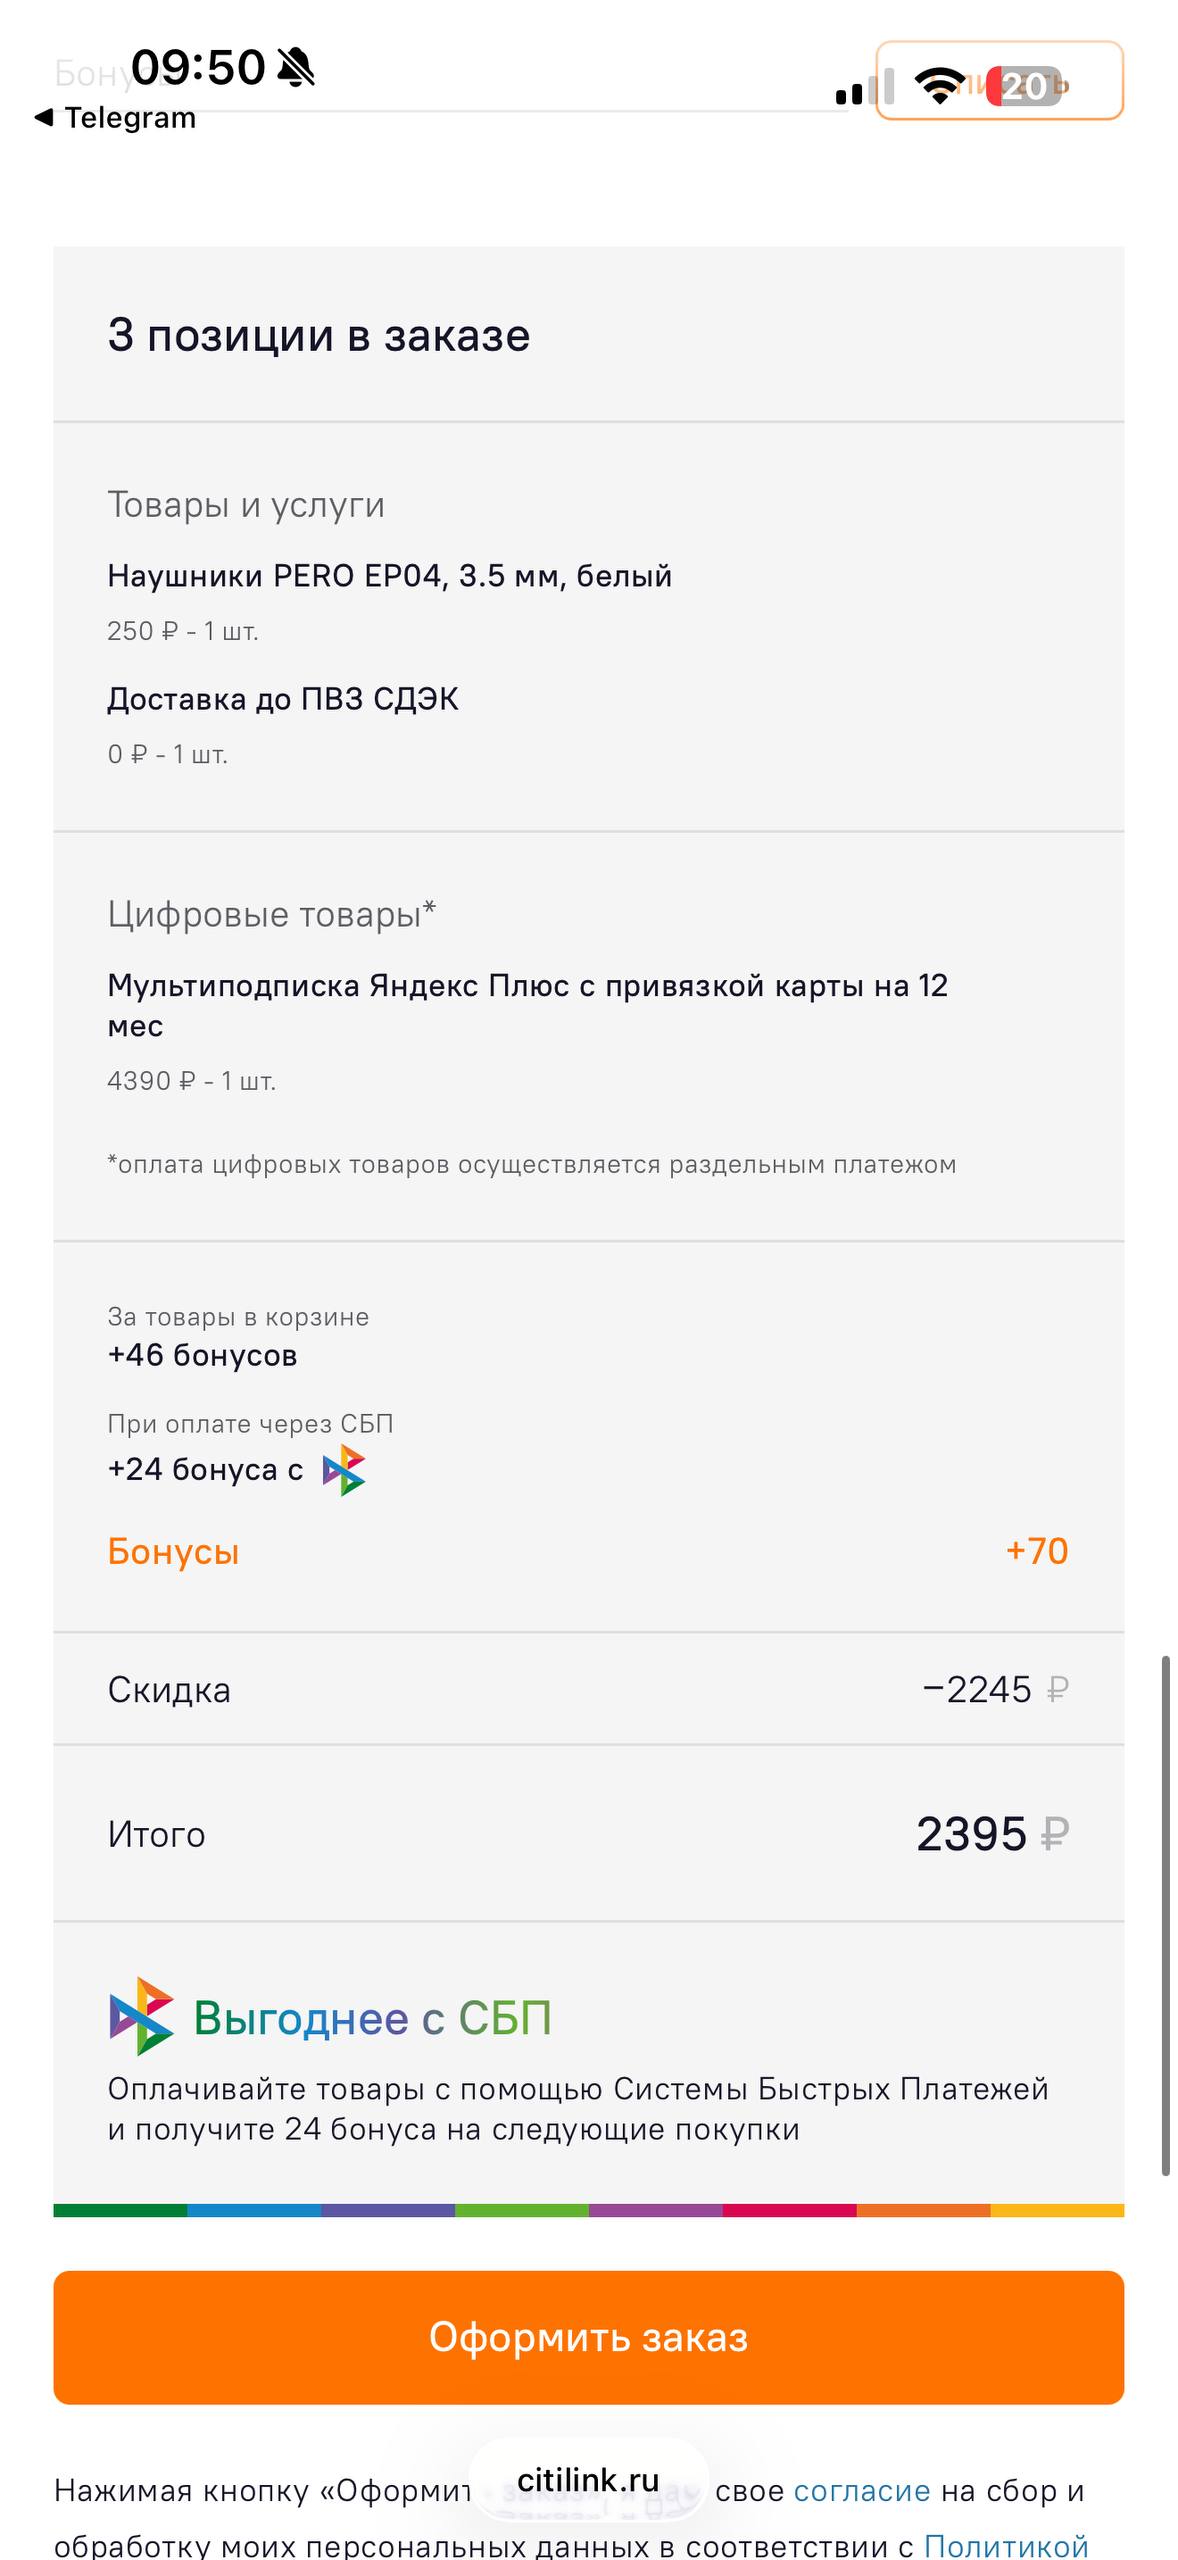Tap the orange Бонусы label
The image size is (1178, 2560).
tap(174, 1551)
